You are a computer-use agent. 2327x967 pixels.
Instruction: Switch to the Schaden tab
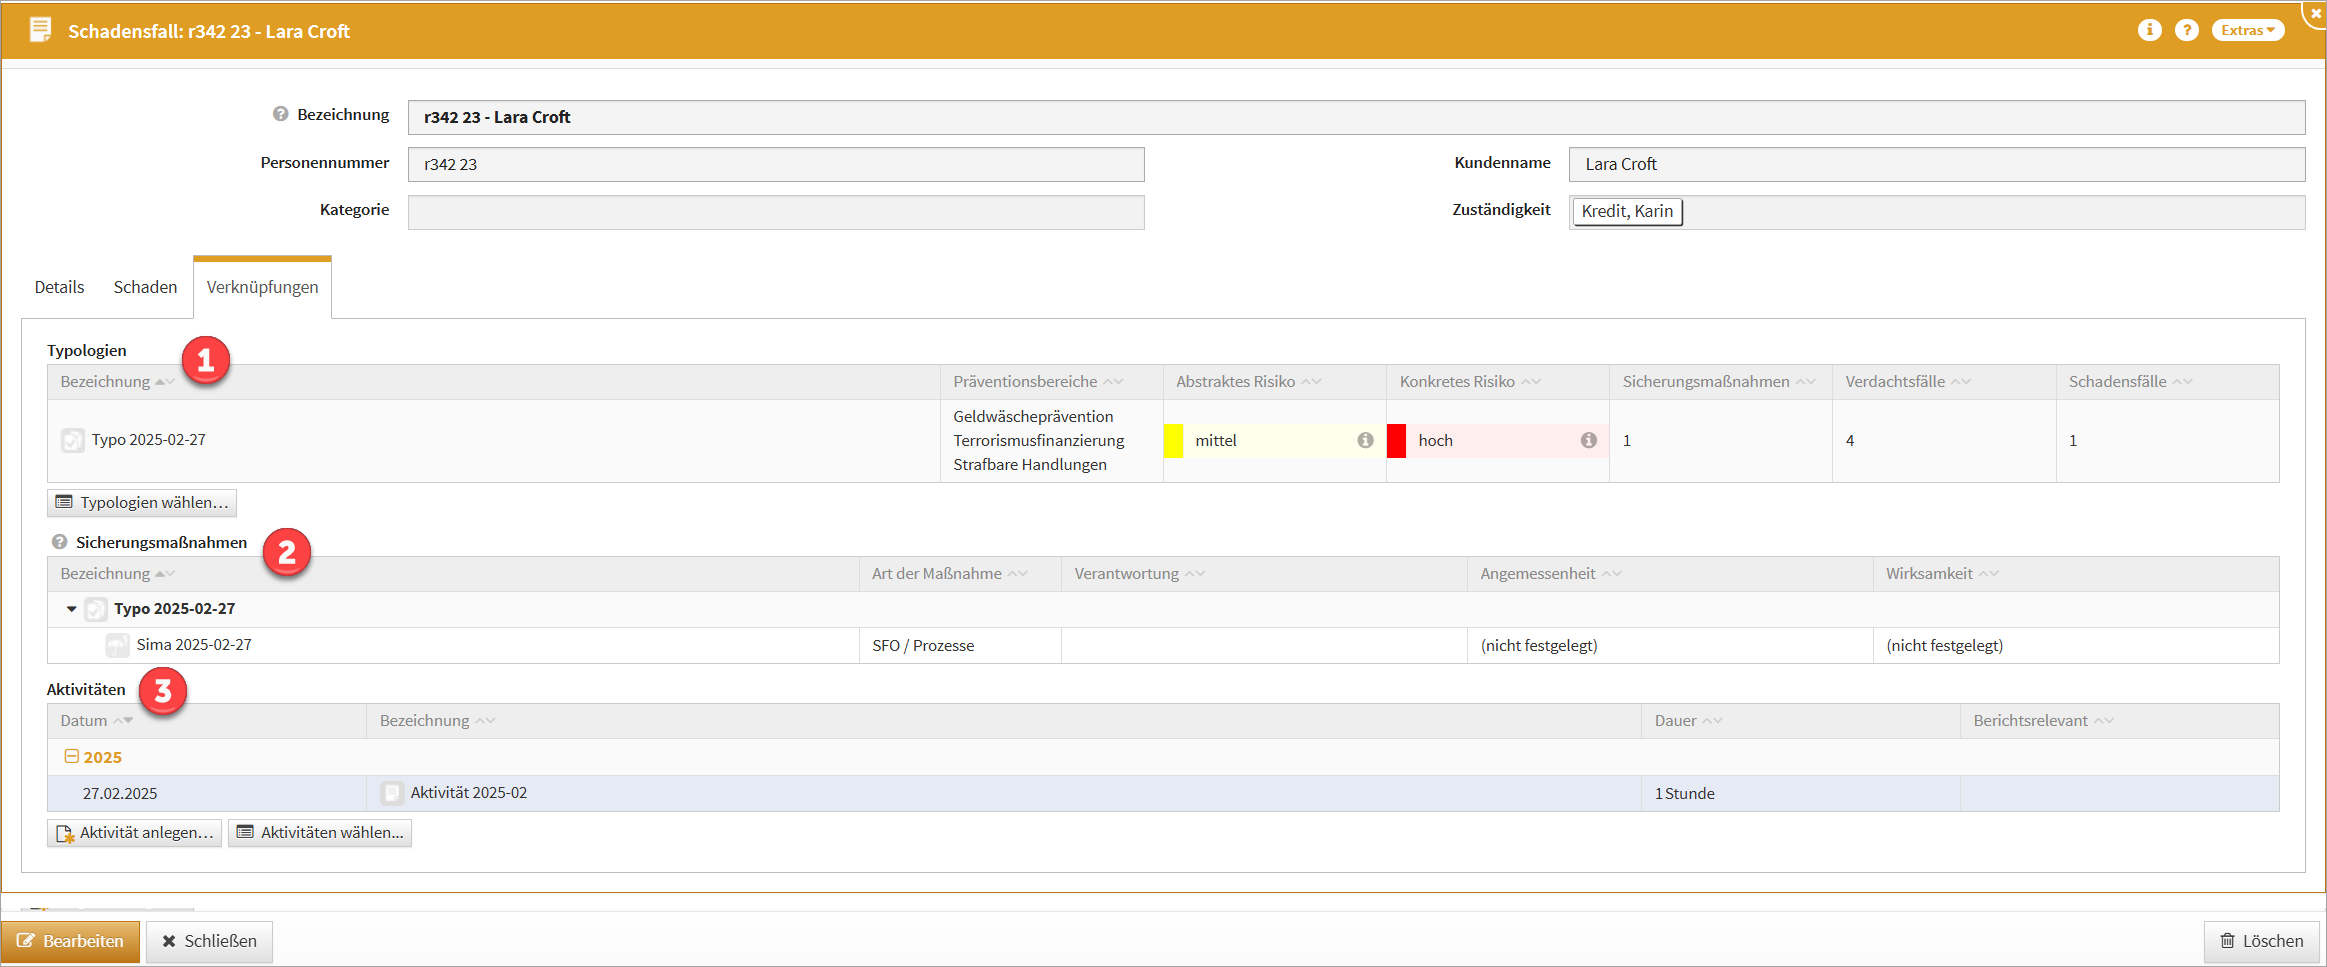click(145, 287)
